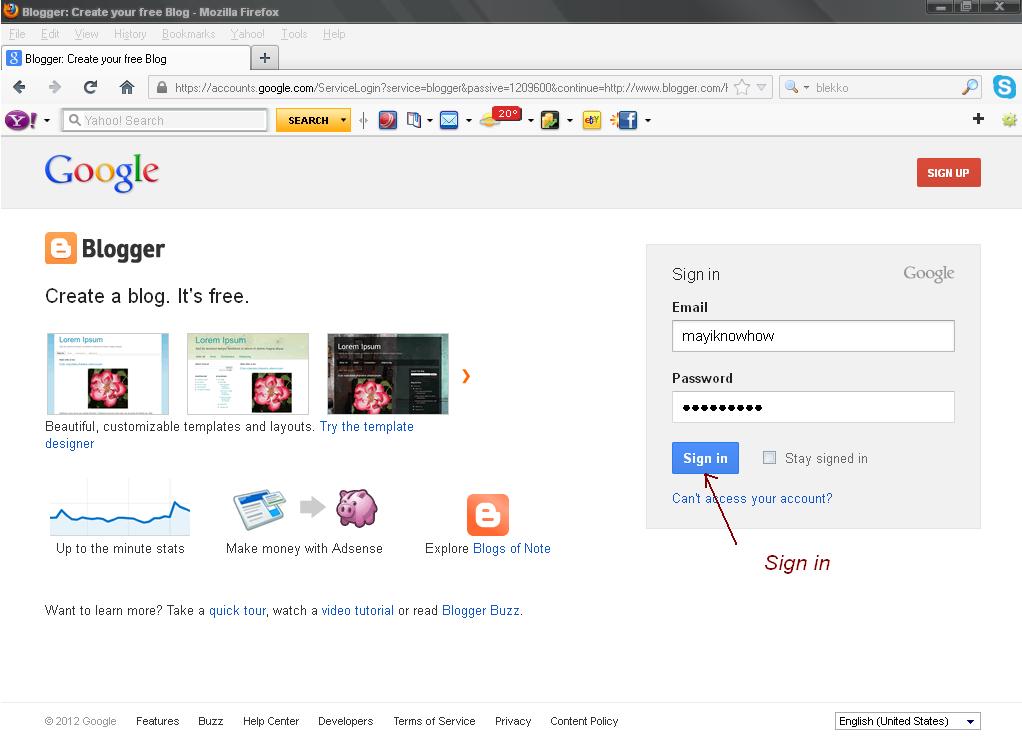Reload the page with the refresh icon
This screenshot has height=738, width=1022.
[x=91, y=87]
